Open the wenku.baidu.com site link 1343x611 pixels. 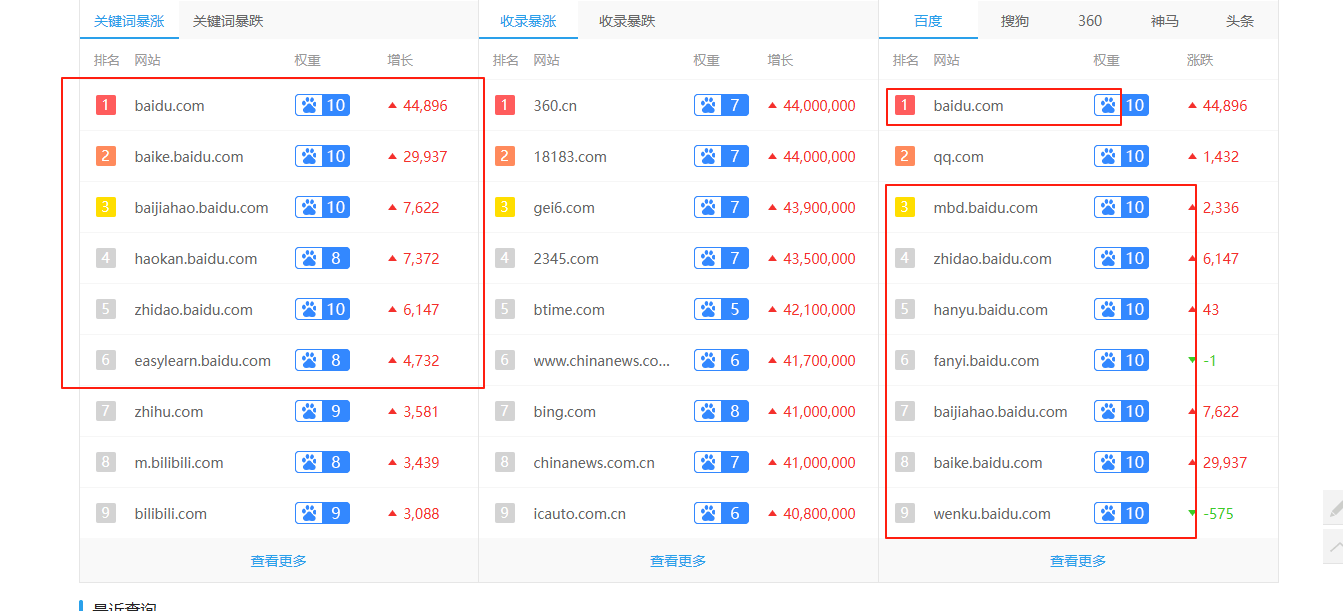(x=992, y=513)
